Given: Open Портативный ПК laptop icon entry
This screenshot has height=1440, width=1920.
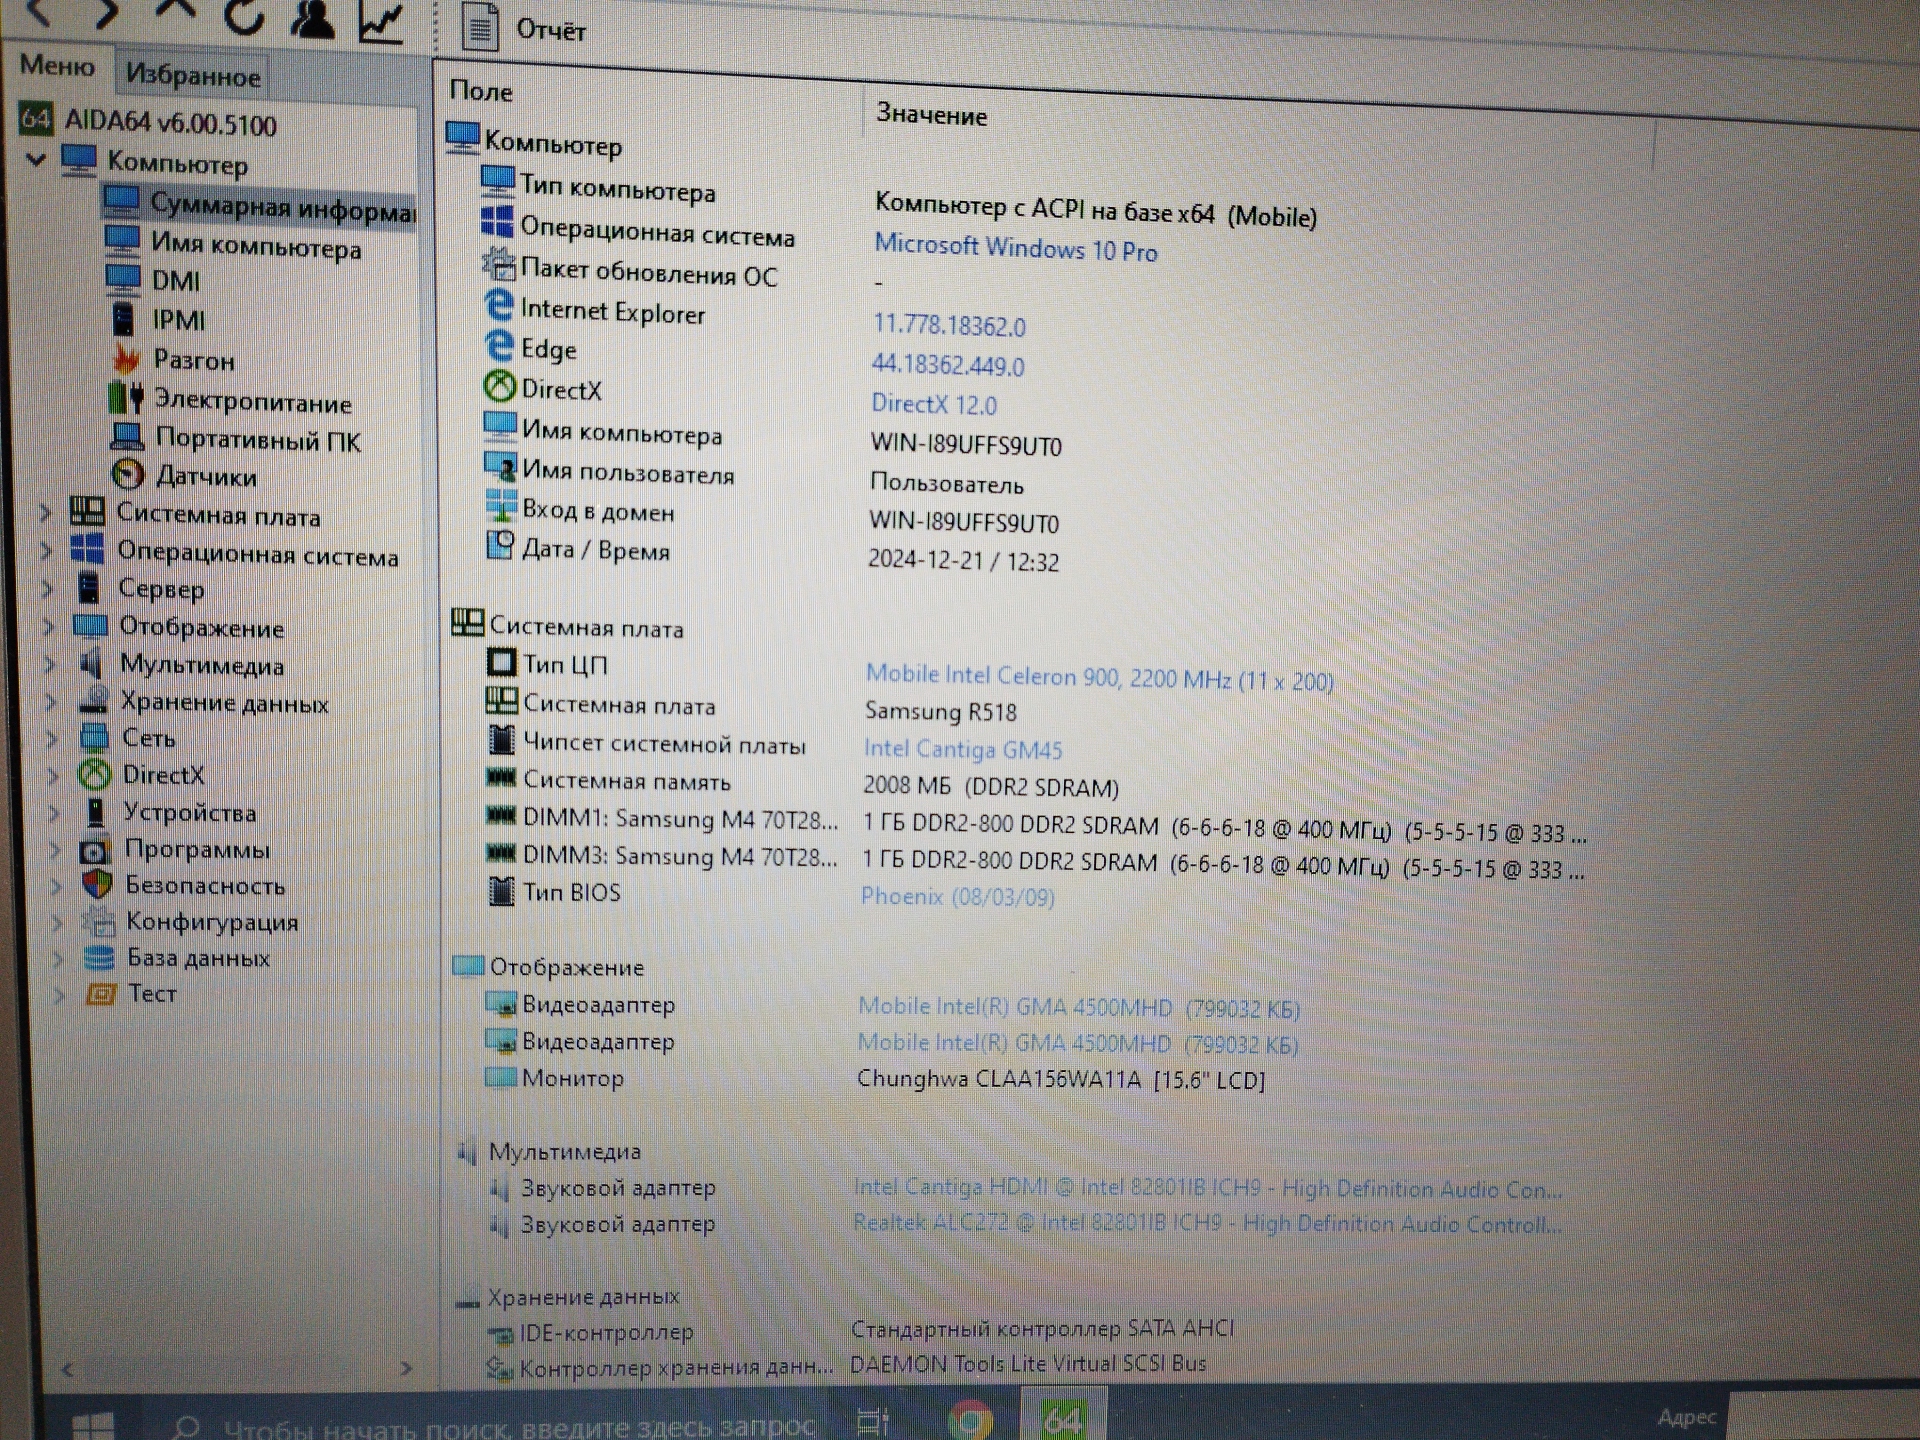Looking at the screenshot, I should [x=128, y=437].
